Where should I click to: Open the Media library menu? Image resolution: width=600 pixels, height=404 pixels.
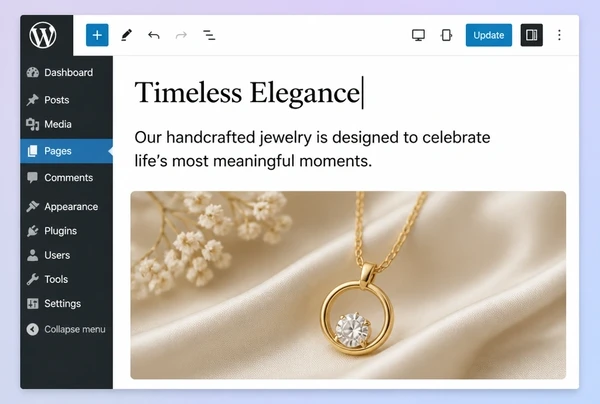[x=67, y=124]
